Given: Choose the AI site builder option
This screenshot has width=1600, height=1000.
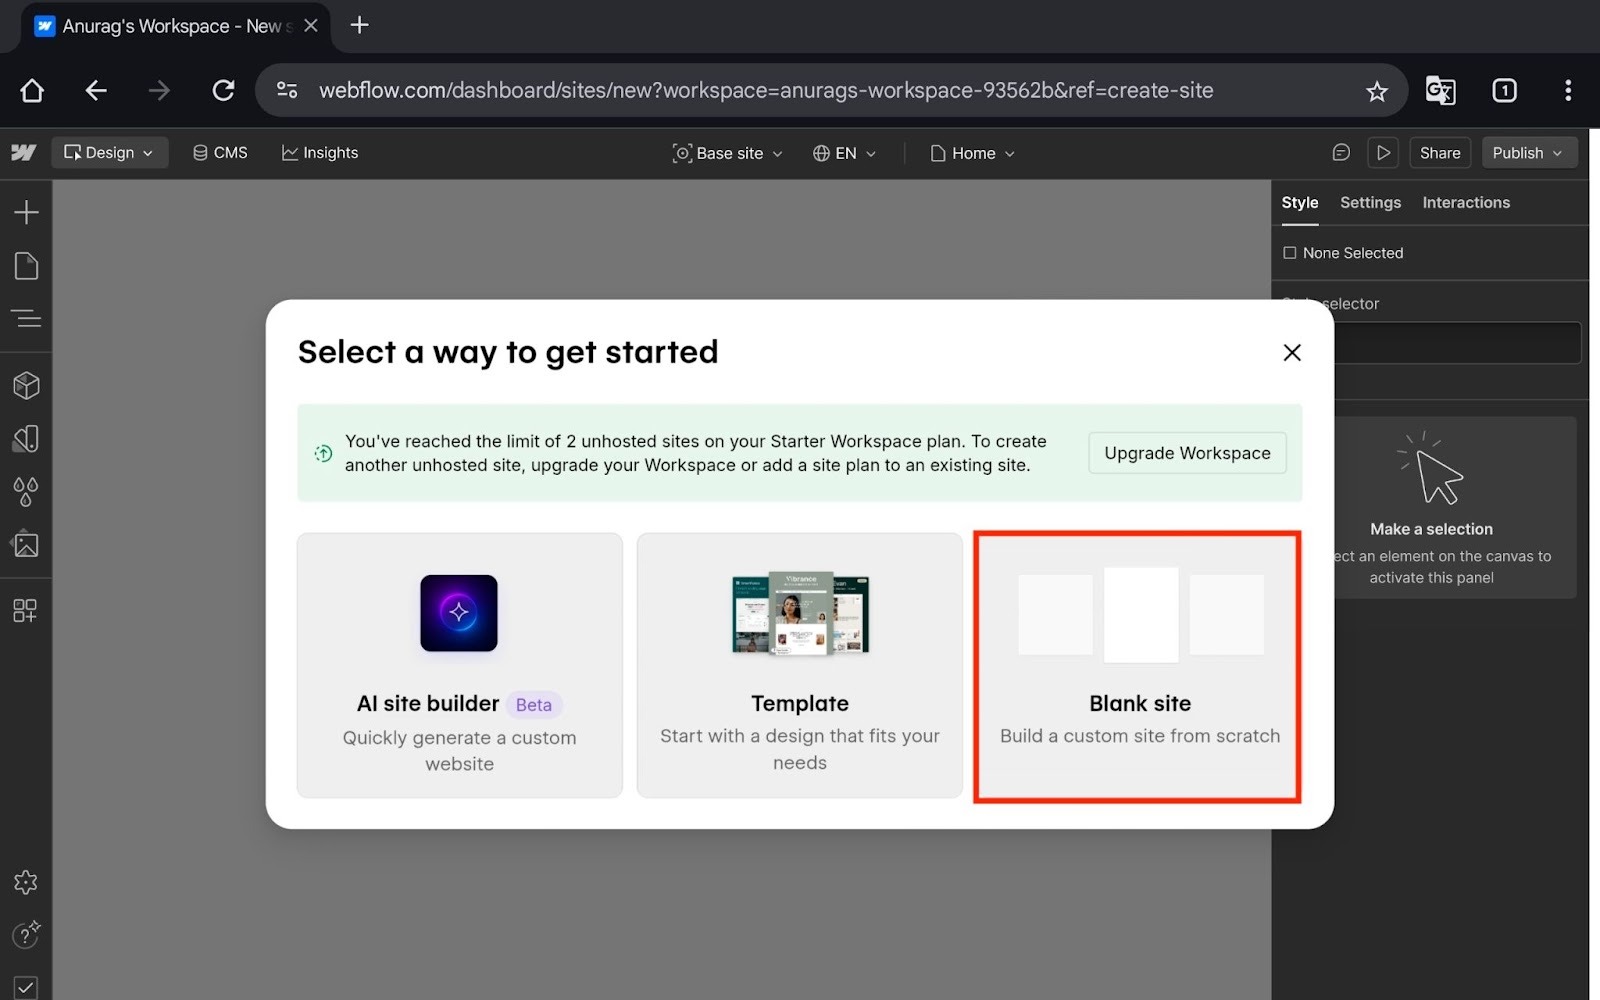Looking at the screenshot, I should (460, 665).
